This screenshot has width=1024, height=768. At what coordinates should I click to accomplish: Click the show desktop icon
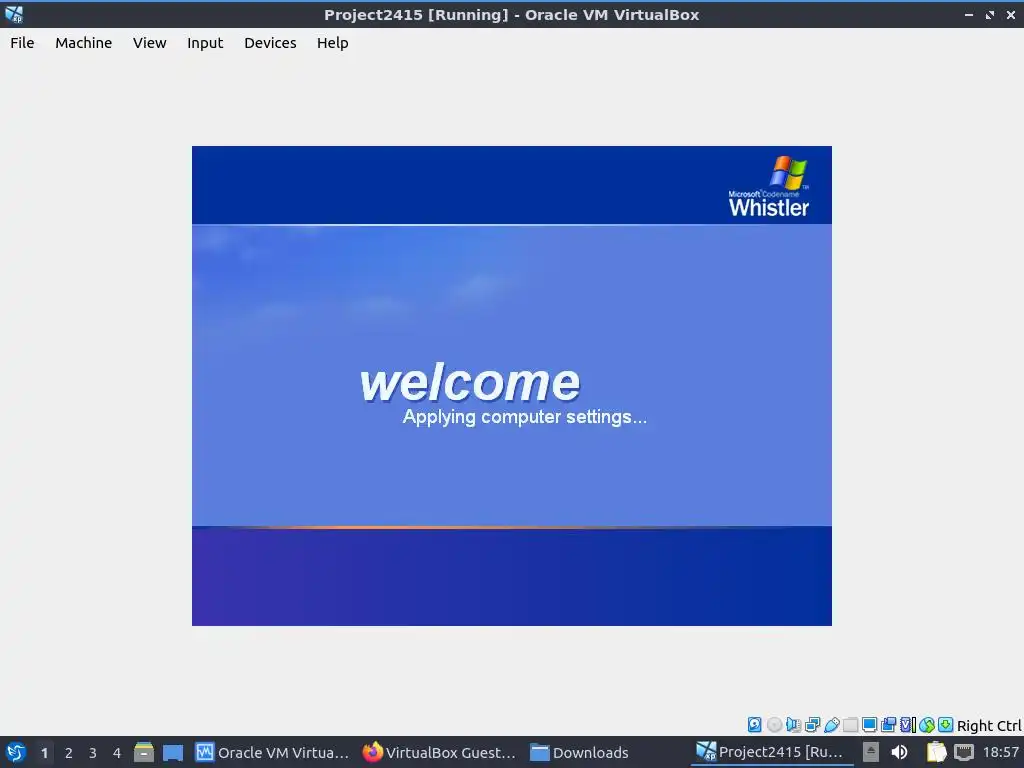click(172, 752)
